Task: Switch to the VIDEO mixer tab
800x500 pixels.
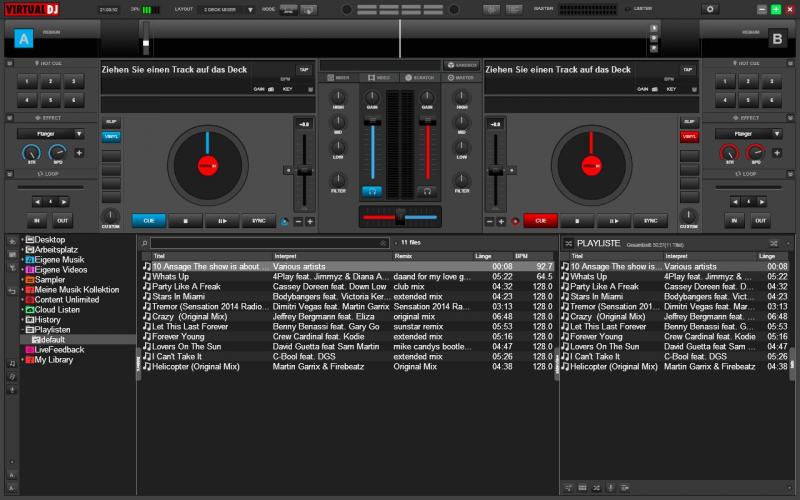Action: click(x=381, y=77)
